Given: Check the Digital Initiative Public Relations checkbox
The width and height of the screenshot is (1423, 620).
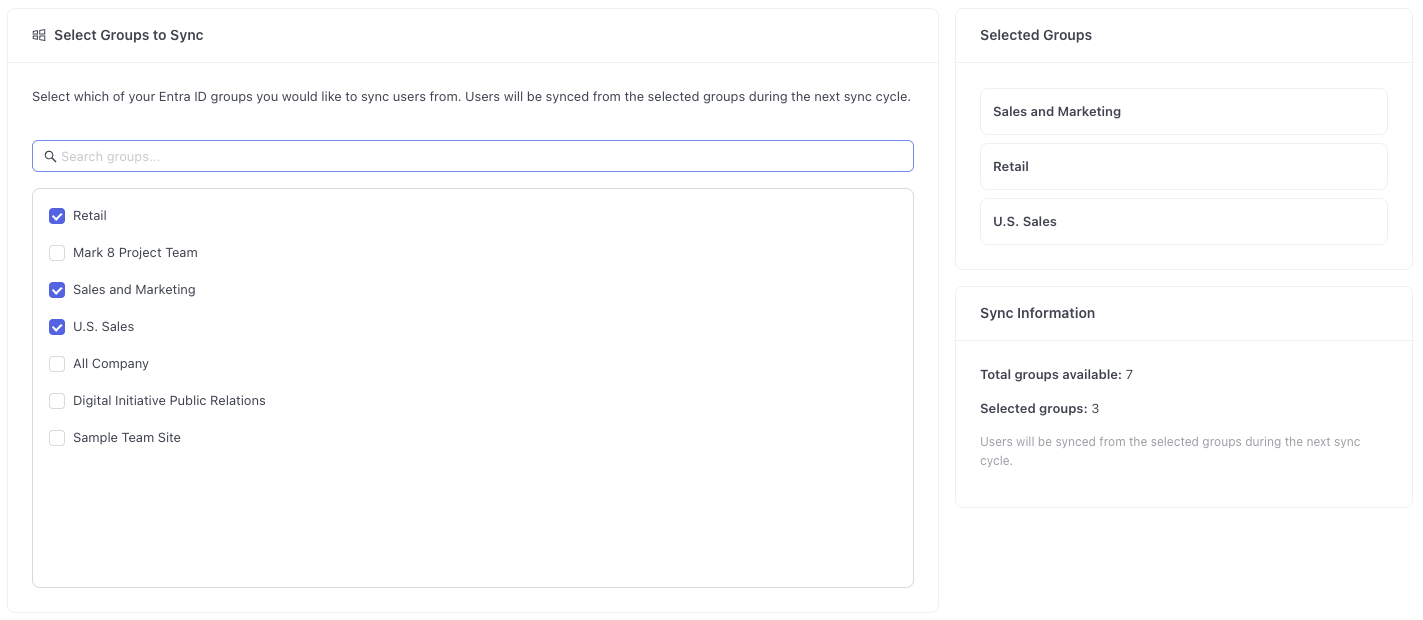Looking at the screenshot, I should (x=57, y=401).
